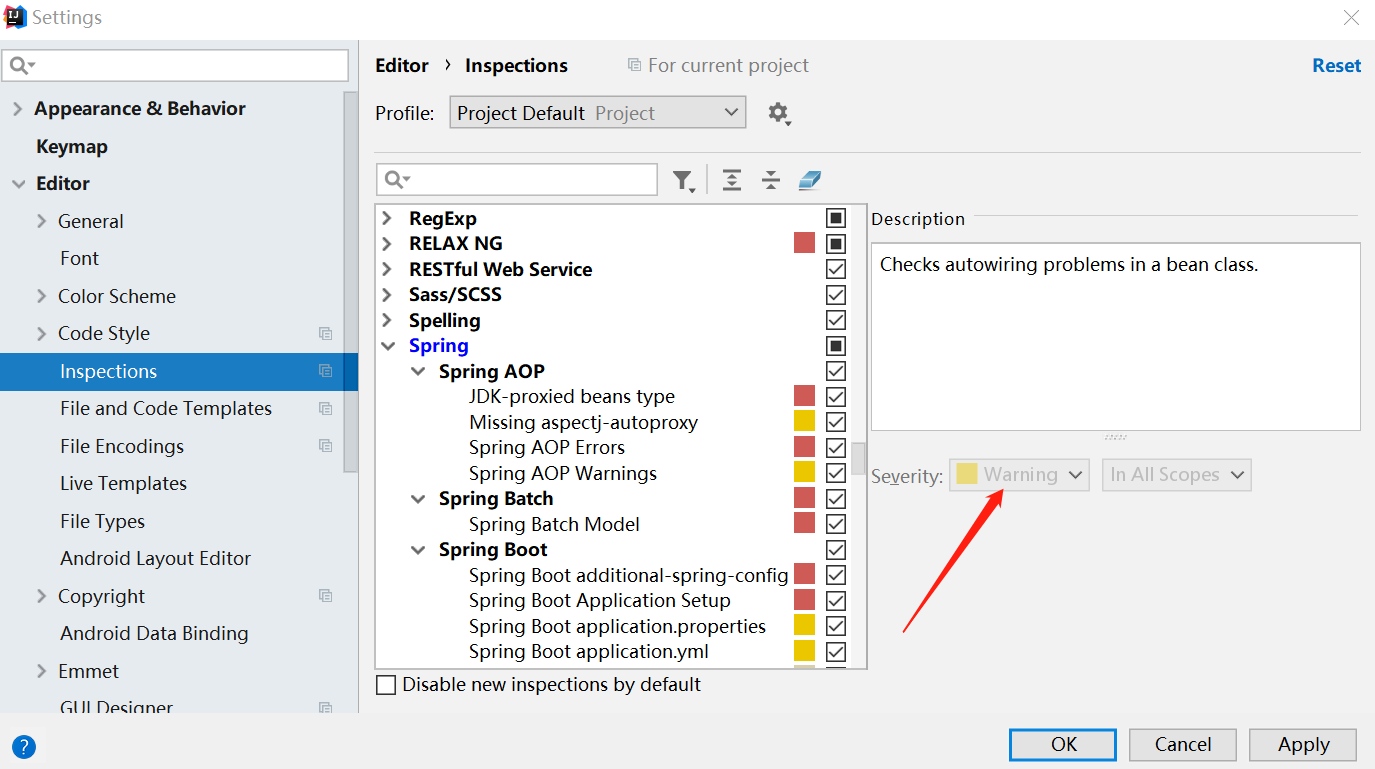Collapse the Editor settings section
The width and height of the screenshot is (1375, 769).
[x=18, y=184]
